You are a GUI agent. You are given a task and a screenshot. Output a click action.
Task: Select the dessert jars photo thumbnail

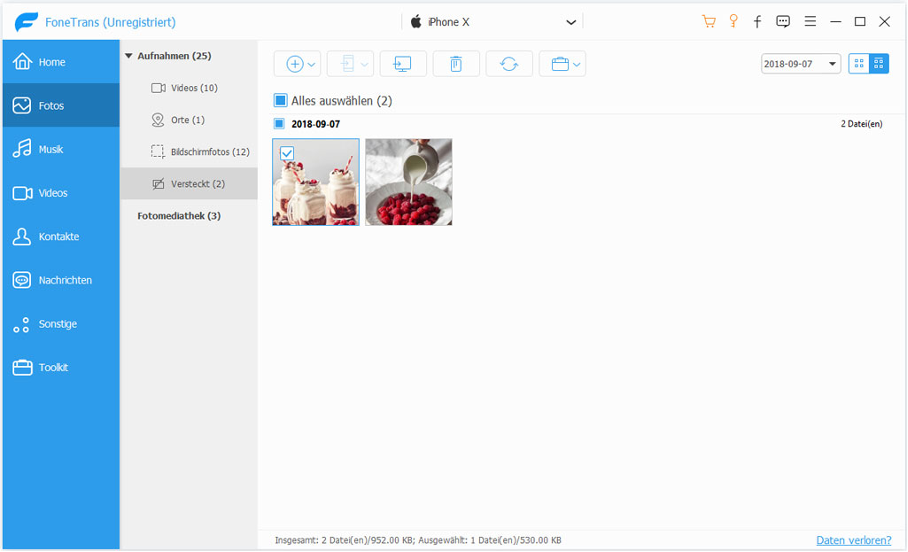click(x=316, y=182)
